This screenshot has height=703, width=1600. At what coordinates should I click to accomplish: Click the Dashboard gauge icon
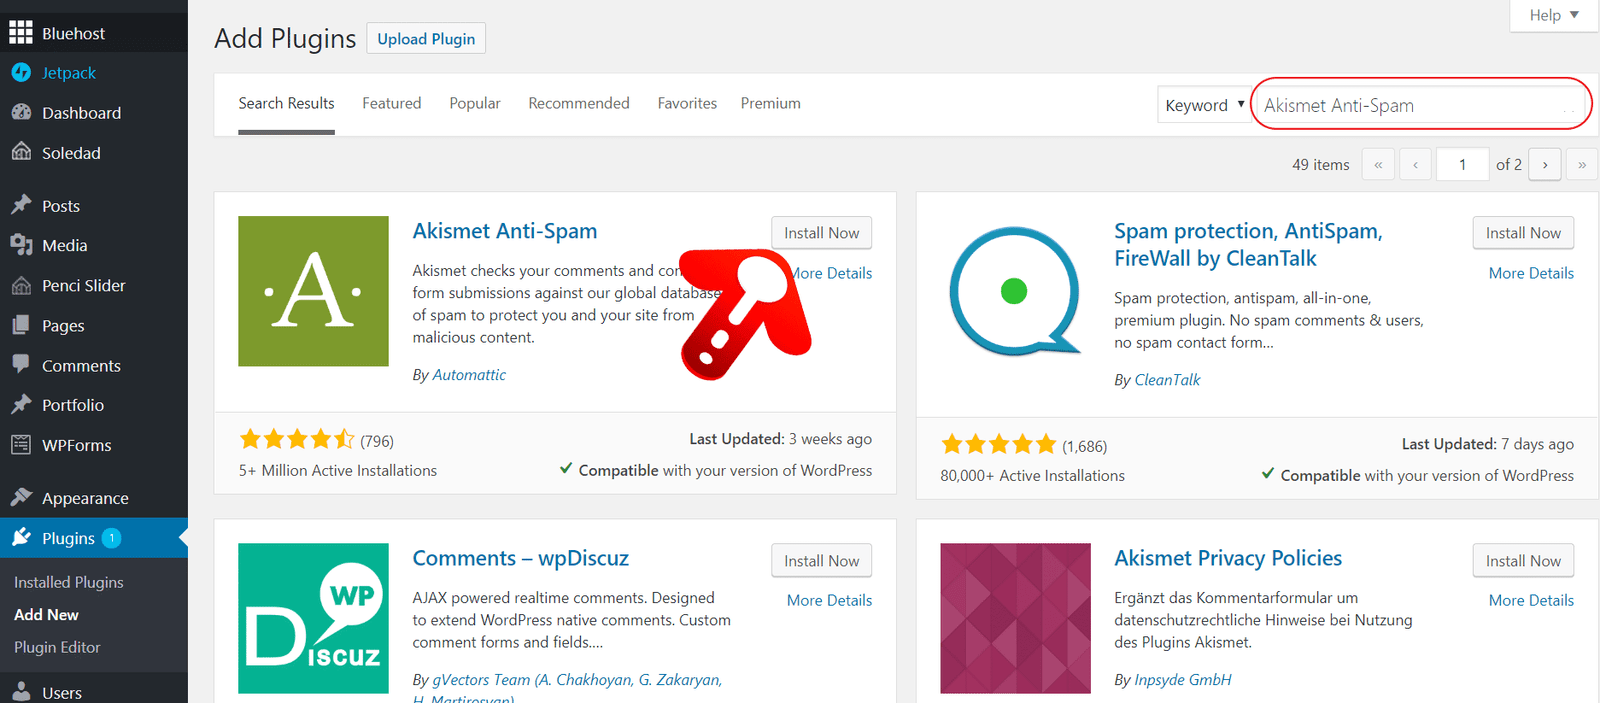[21, 113]
